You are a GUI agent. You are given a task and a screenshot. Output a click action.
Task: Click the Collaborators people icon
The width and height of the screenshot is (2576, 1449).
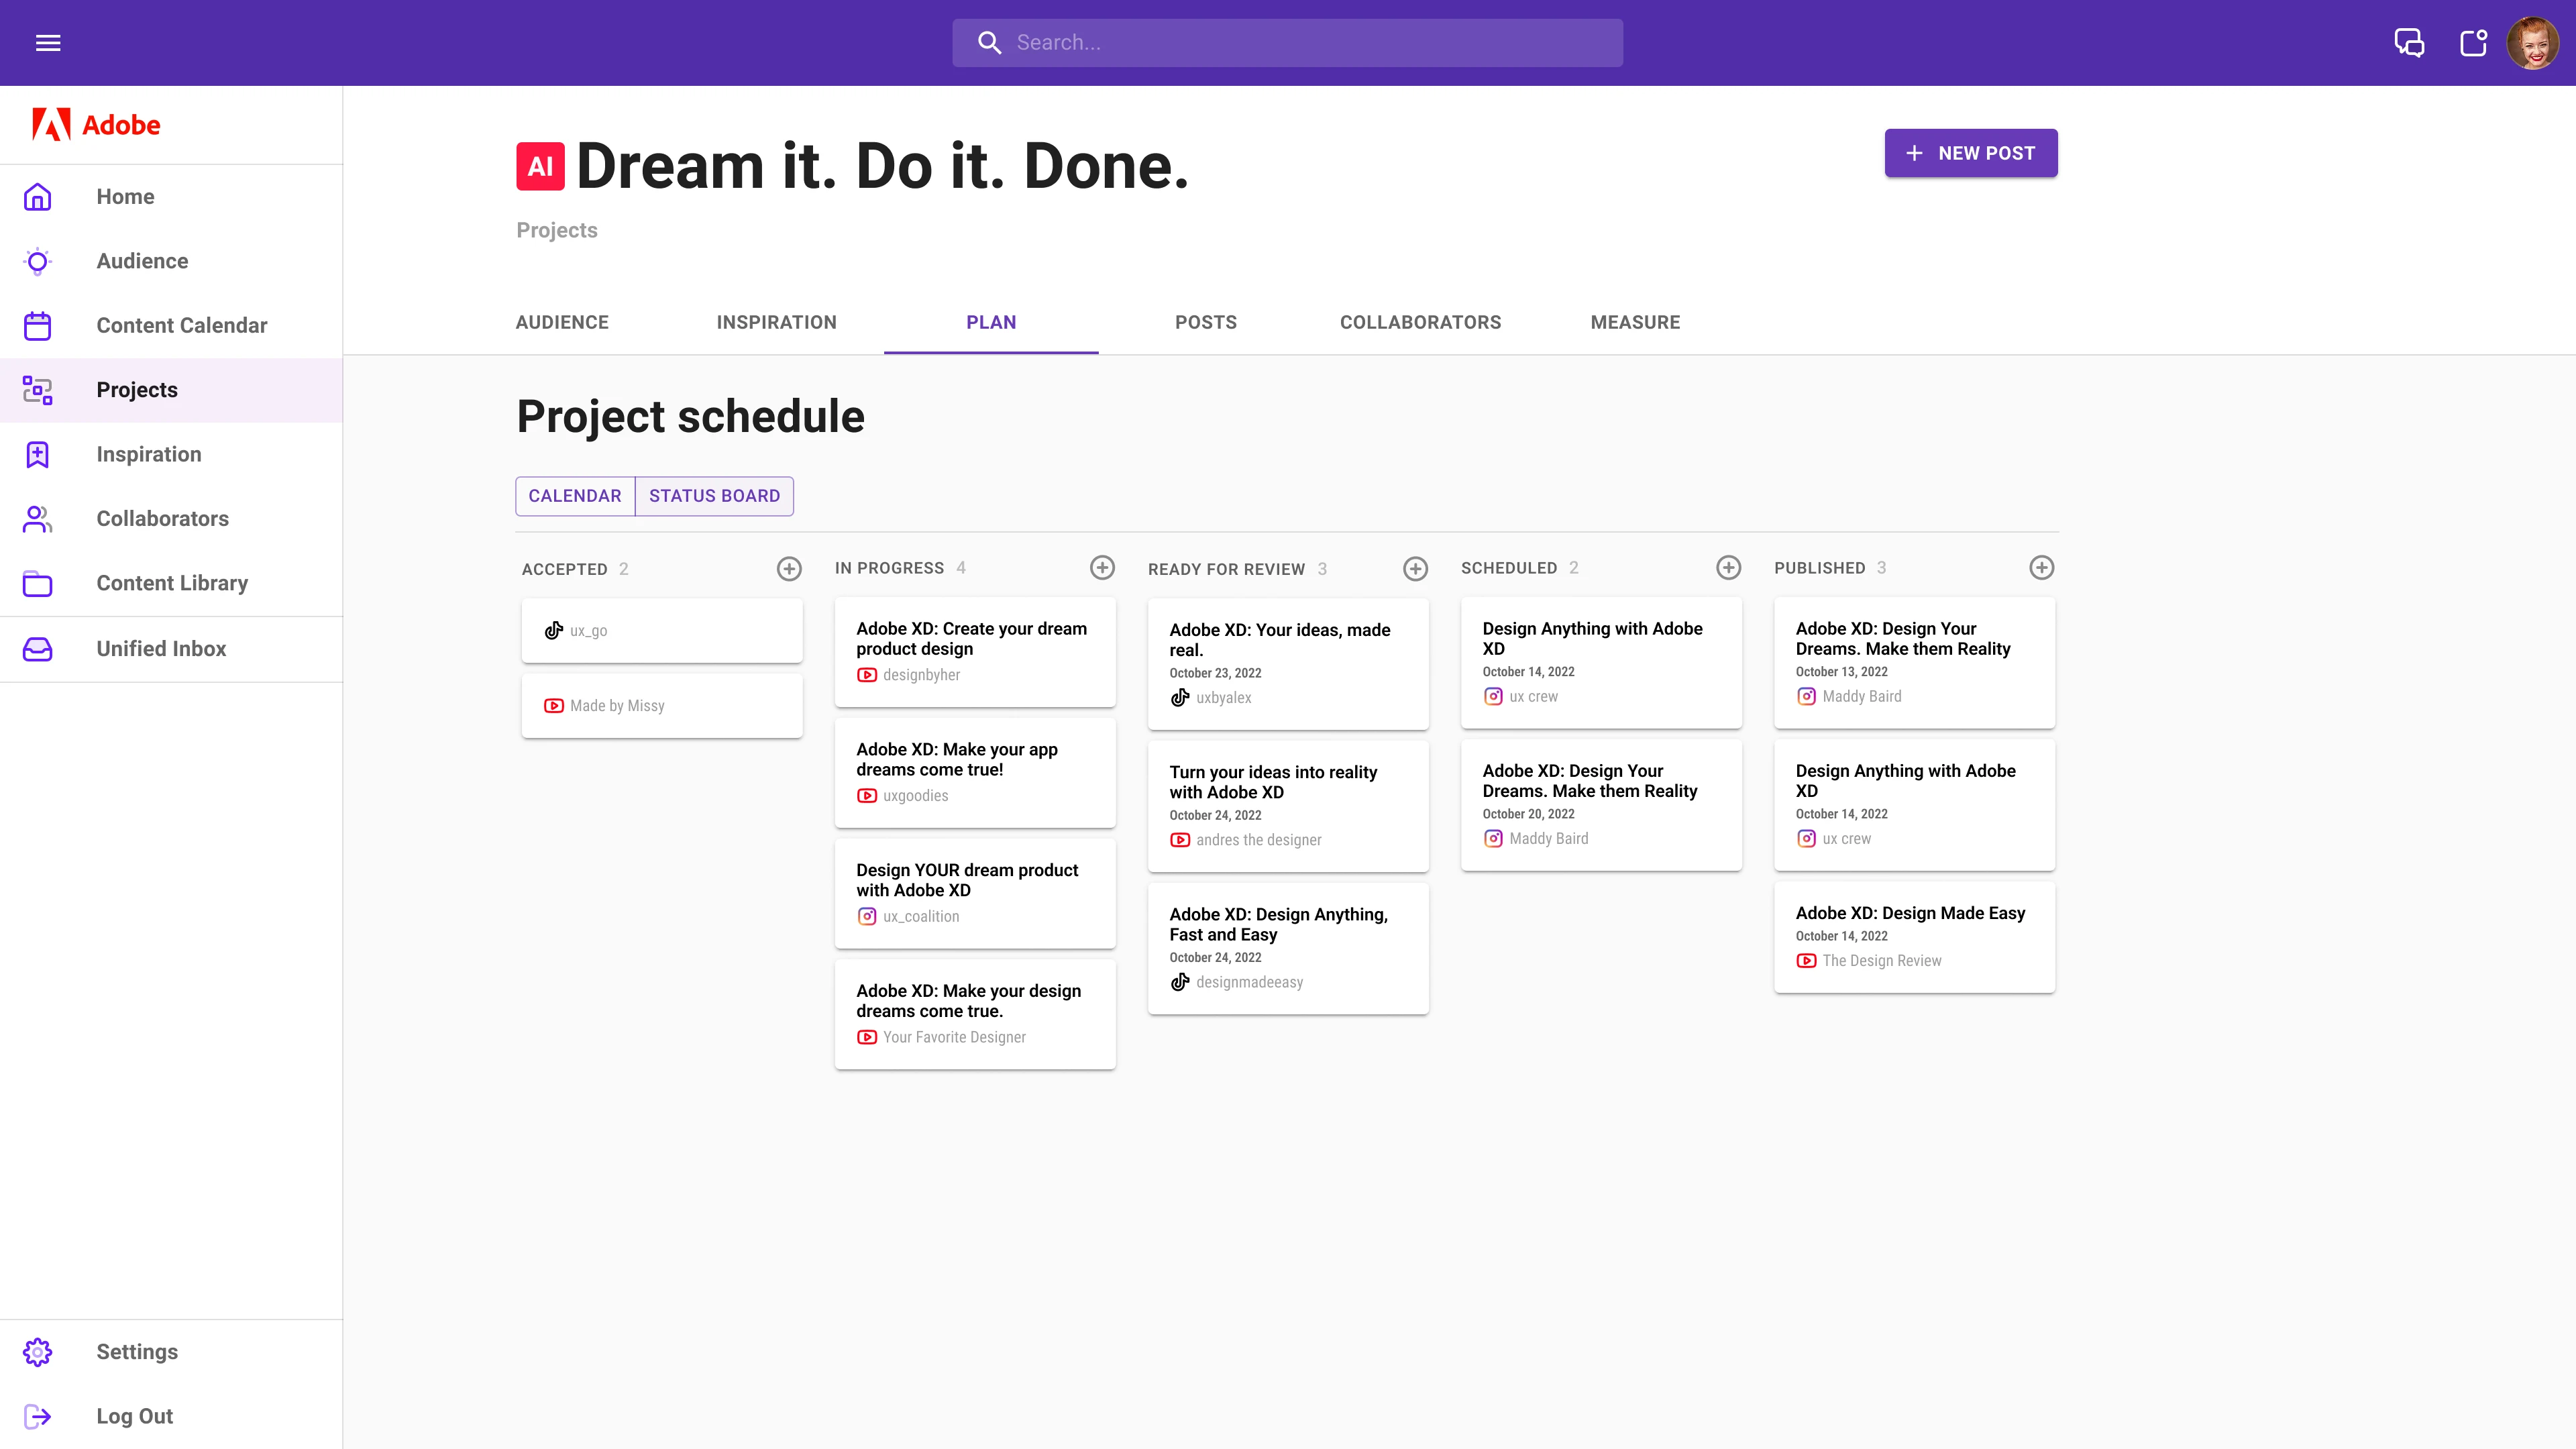click(38, 519)
